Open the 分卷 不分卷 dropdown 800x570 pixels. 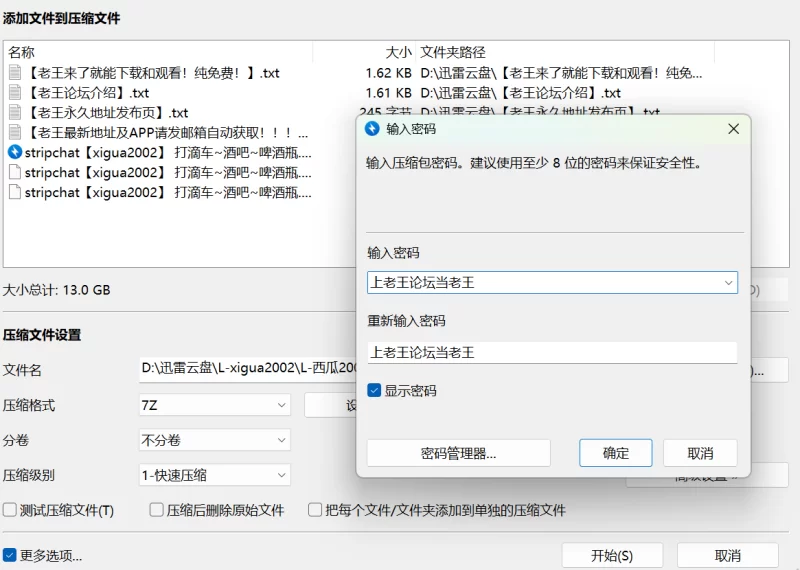coord(215,440)
